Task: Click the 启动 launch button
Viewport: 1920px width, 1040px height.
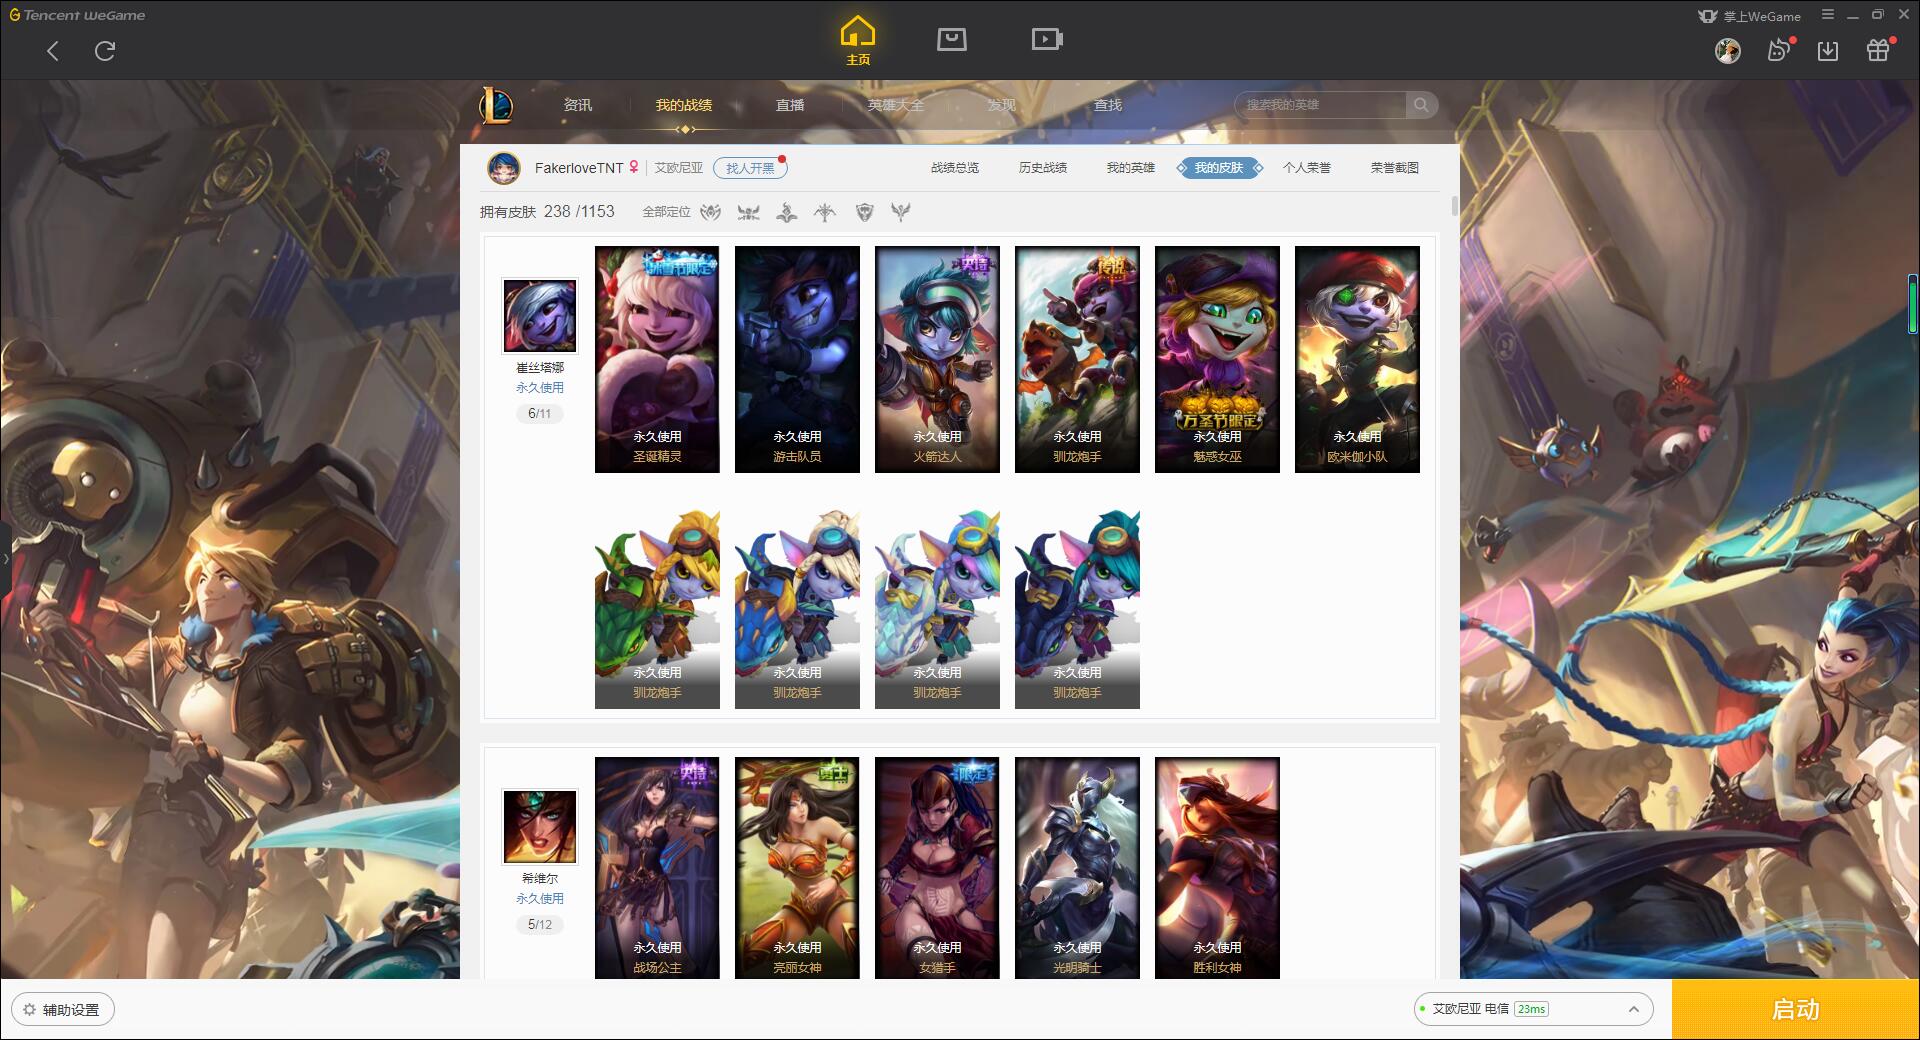Action: 1796,1010
